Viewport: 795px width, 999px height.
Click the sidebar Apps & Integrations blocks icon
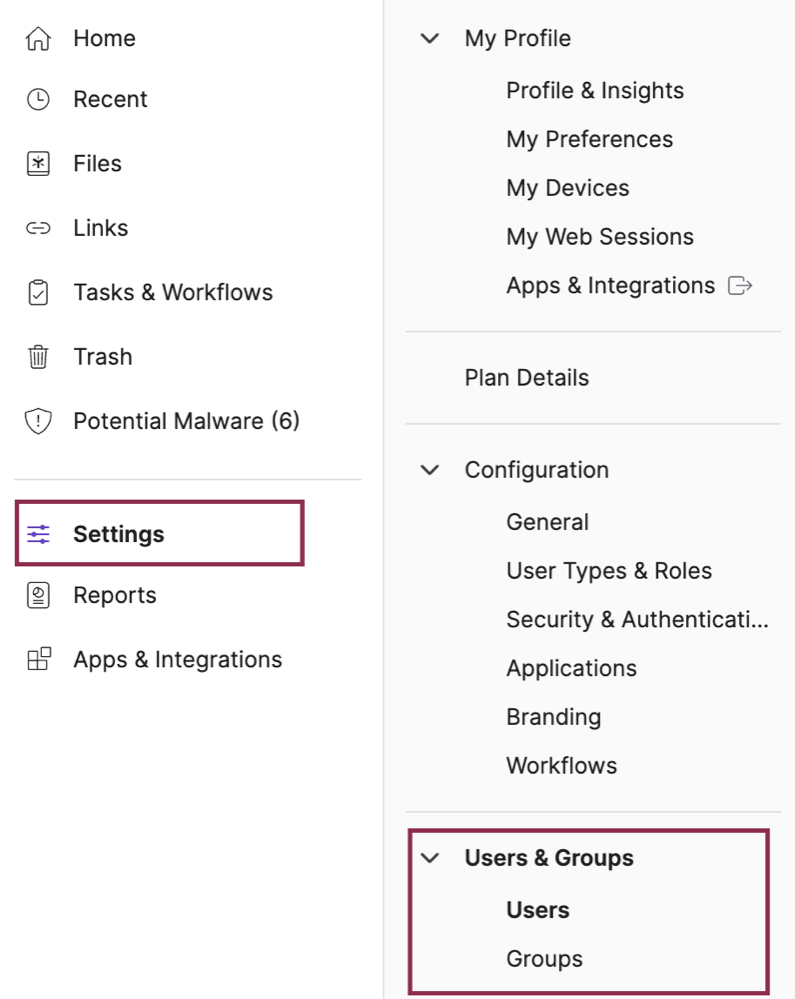(x=38, y=659)
